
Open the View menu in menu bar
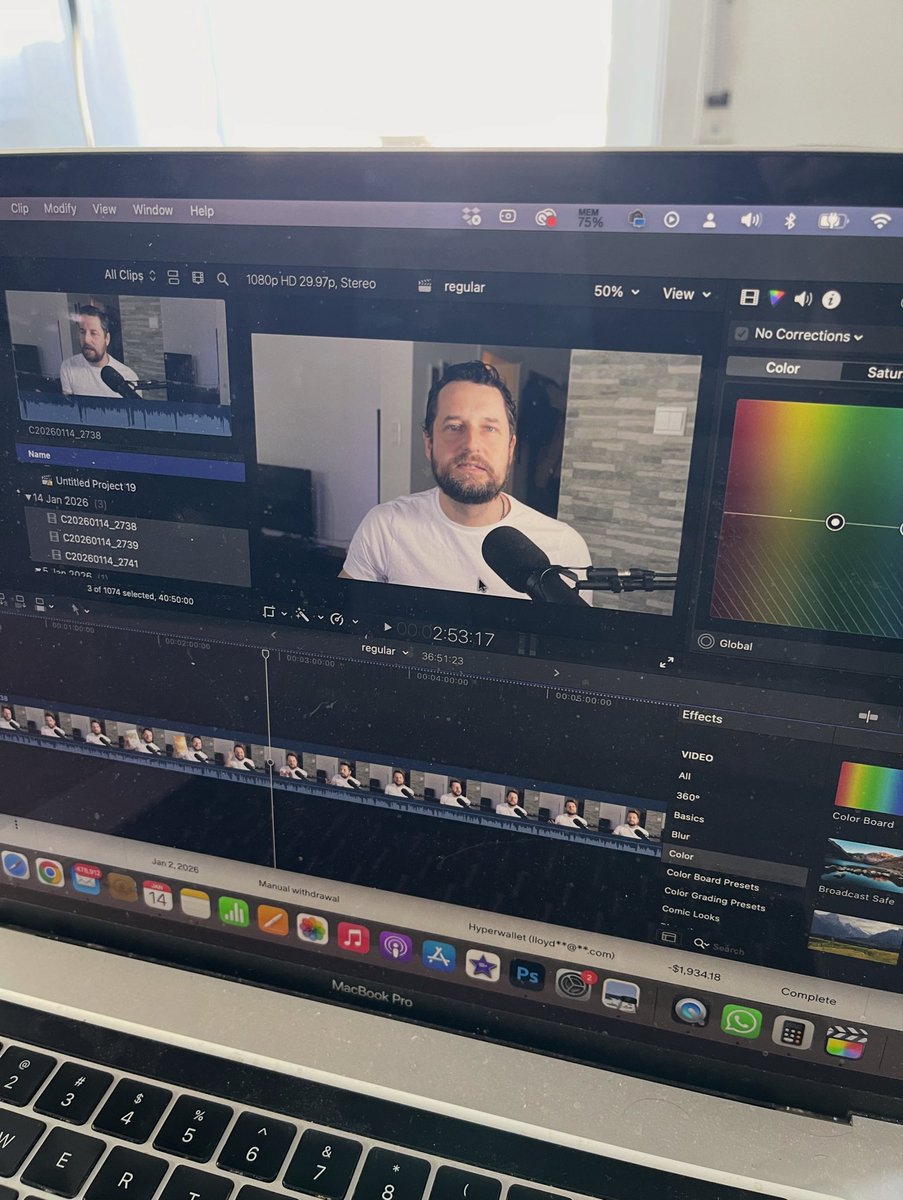[104, 209]
